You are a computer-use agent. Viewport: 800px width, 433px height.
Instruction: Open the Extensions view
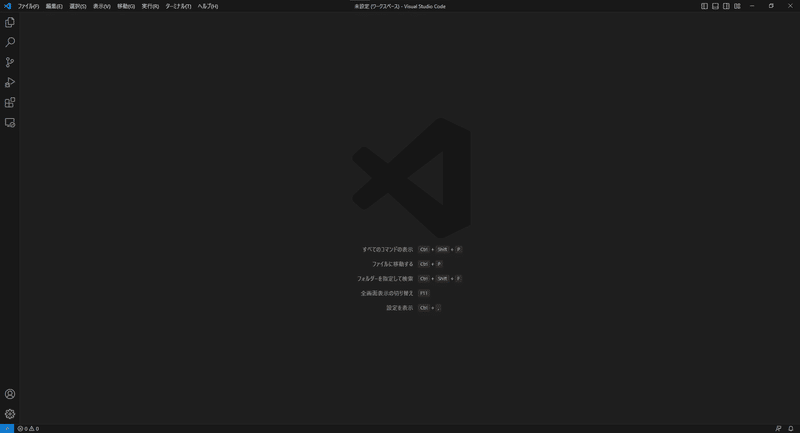[10, 103]
